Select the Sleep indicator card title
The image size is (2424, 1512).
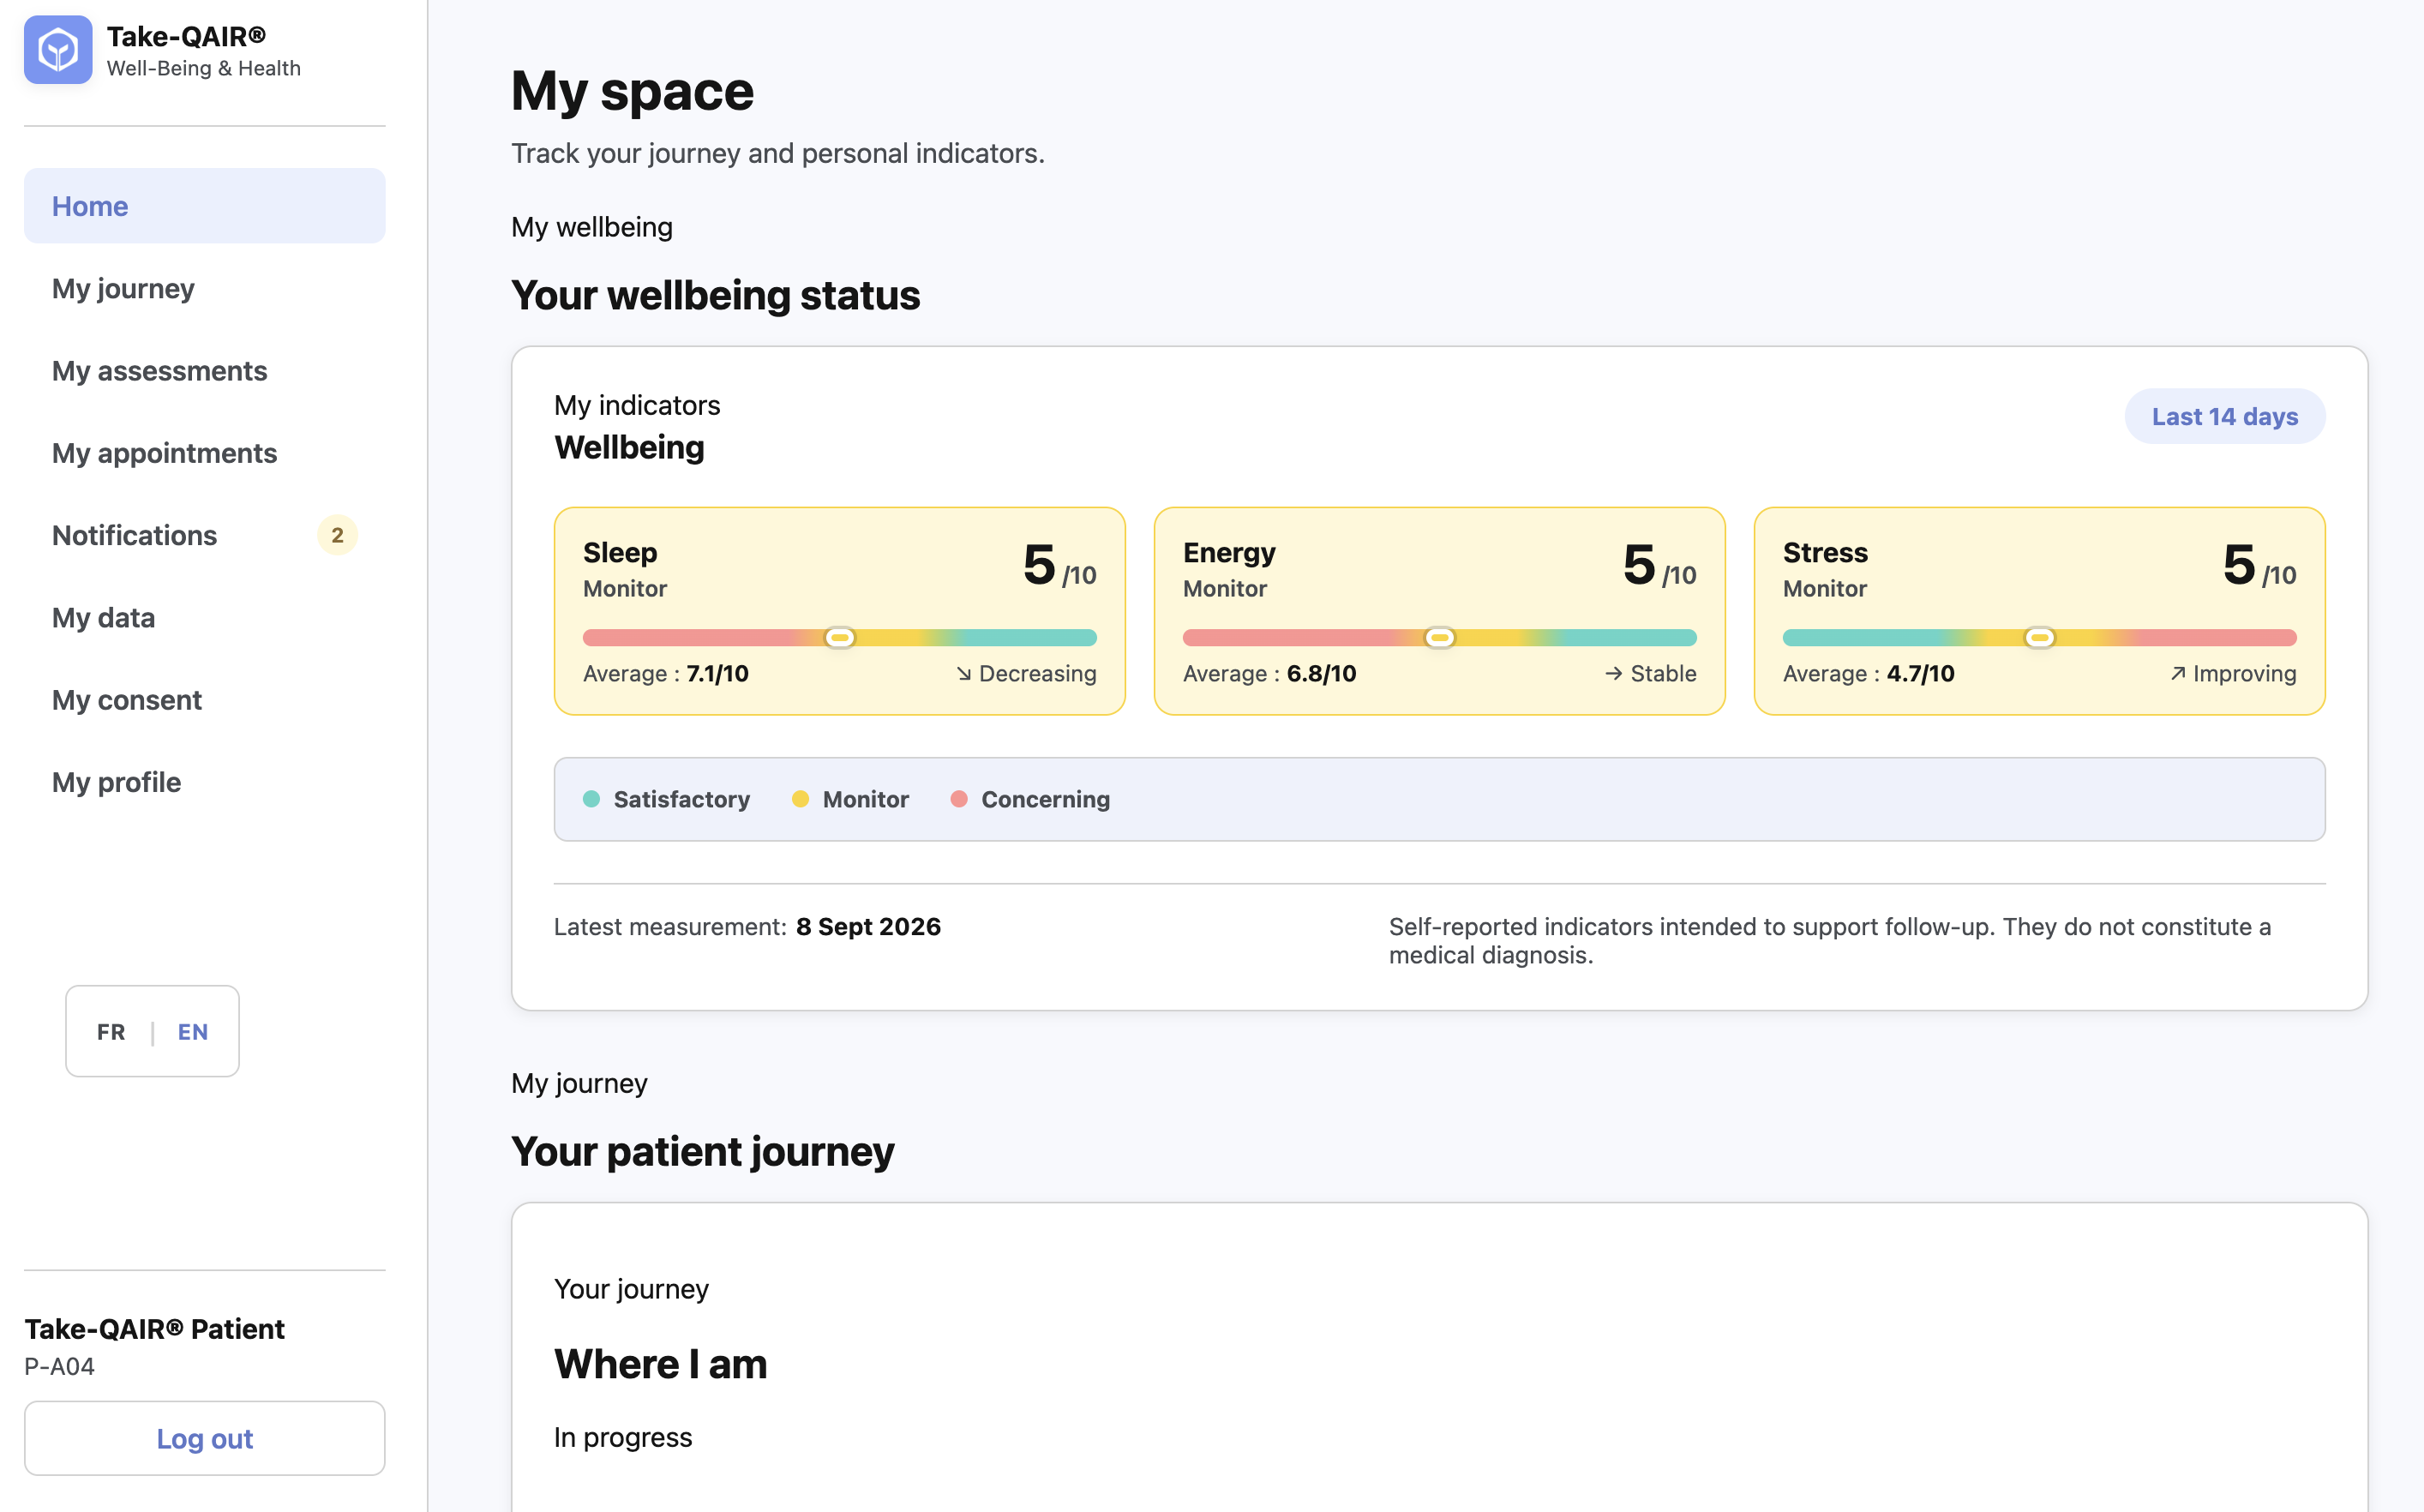coord(620,552)
